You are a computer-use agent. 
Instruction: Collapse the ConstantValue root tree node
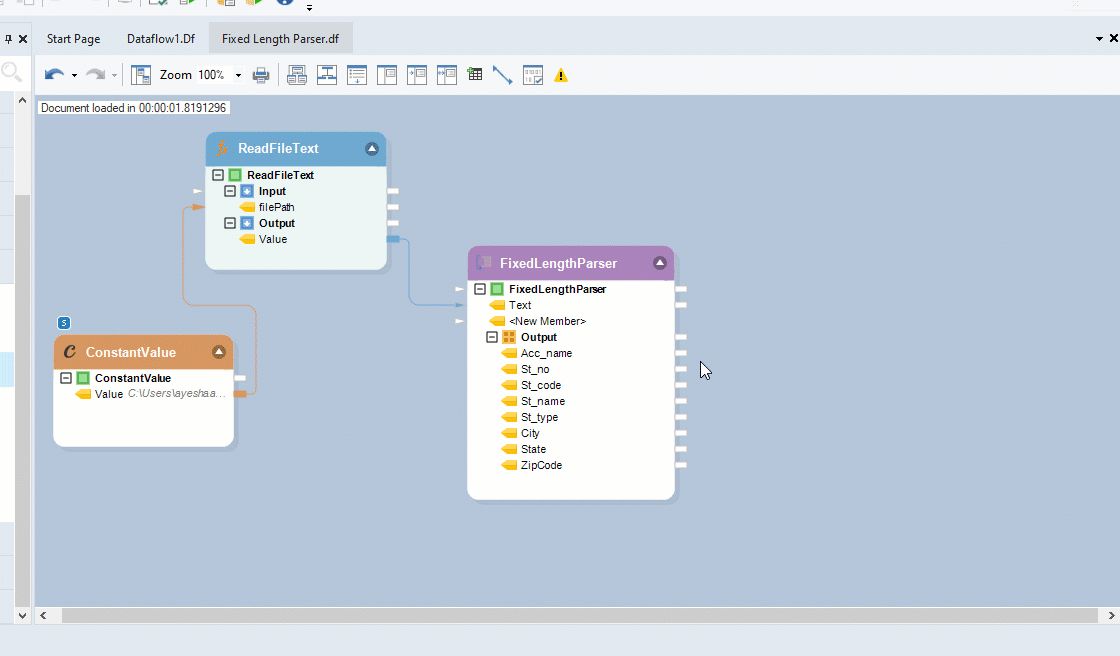(x=66, y=378)
